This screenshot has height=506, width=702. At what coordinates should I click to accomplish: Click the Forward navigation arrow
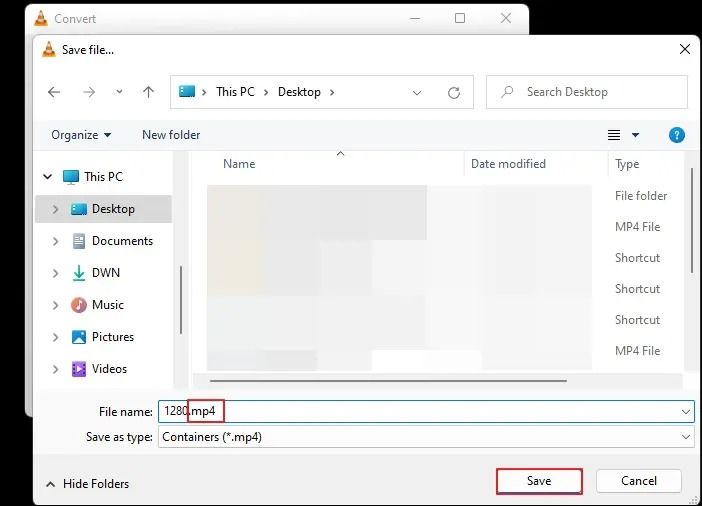click(89, 92)
